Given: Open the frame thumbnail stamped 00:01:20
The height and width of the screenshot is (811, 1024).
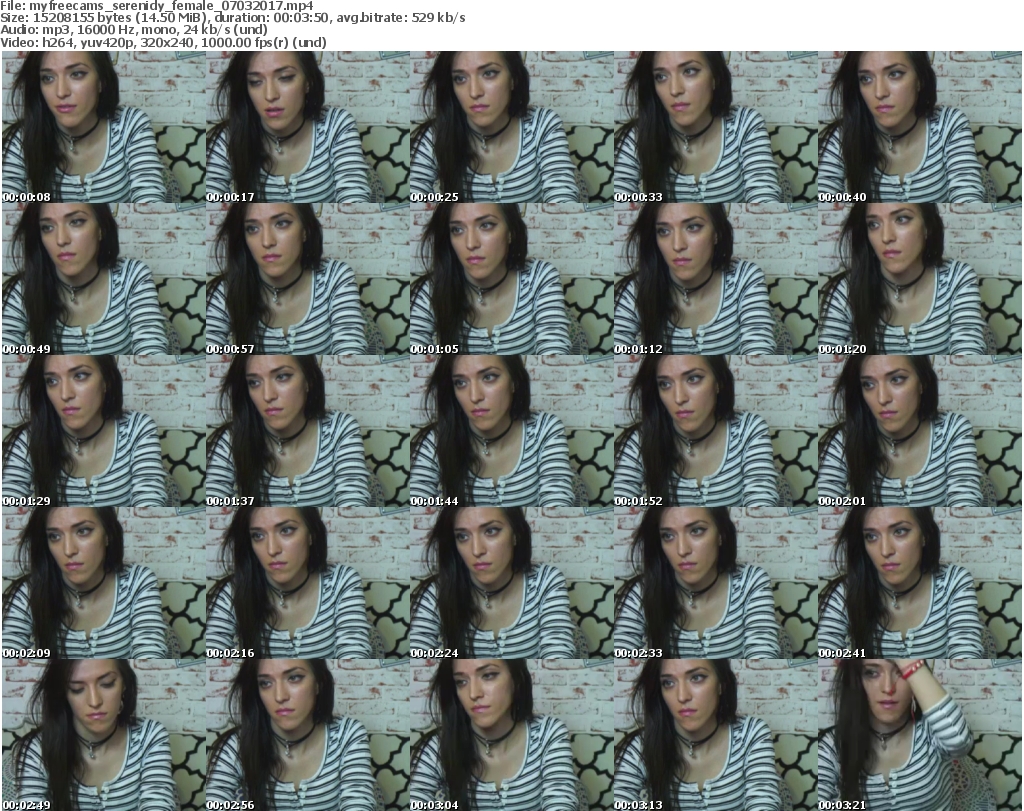Looking at the screenshot, I should click(920, 279).
